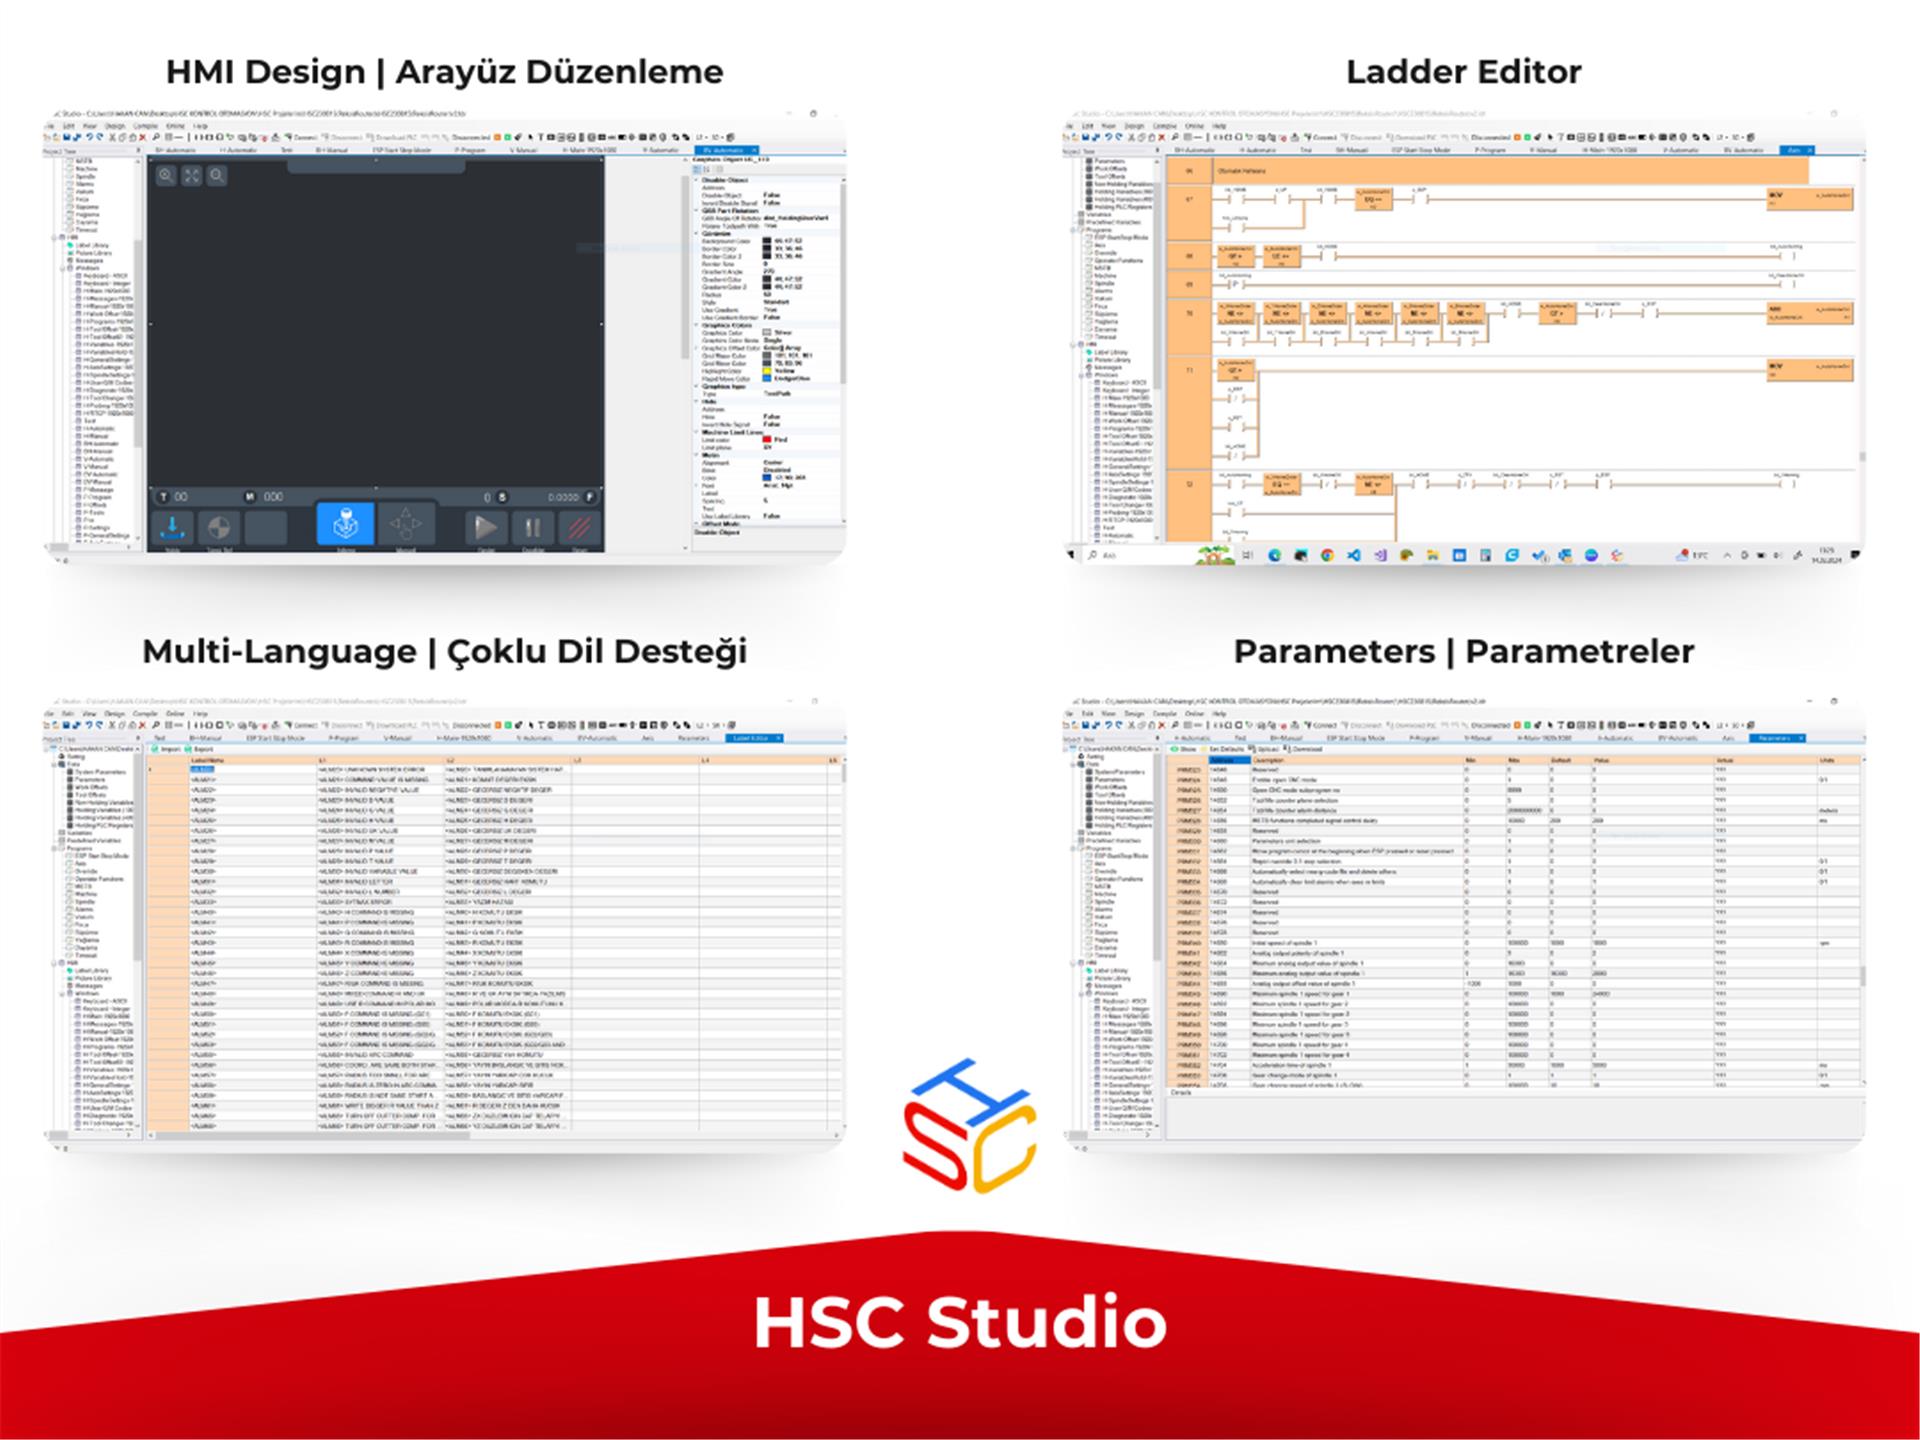
Task: Click pause button in HMI preview bar
Action: click(x=533, y=527)
